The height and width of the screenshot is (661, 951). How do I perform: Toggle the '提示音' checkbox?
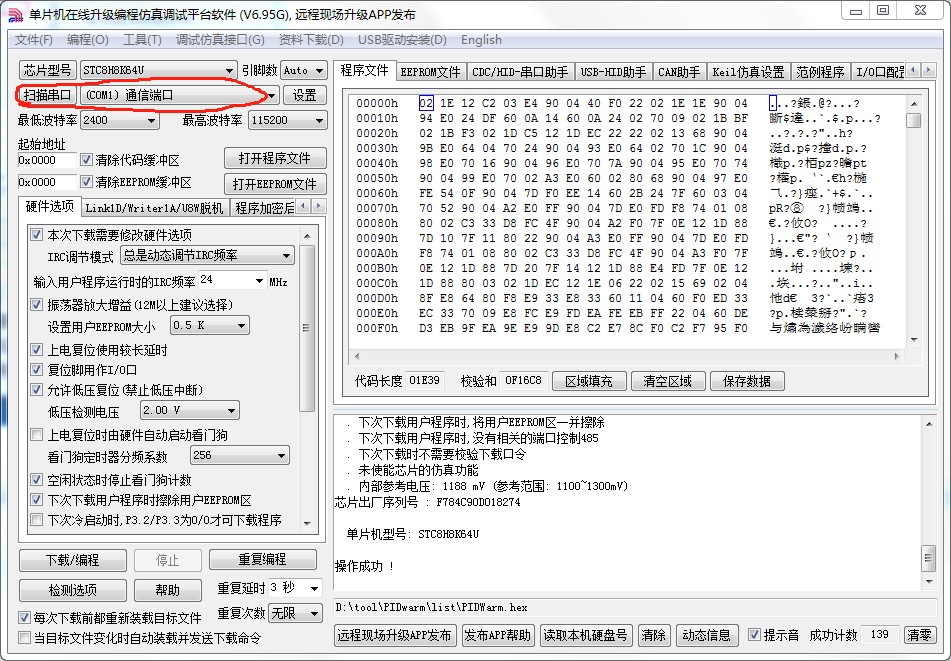754,635
